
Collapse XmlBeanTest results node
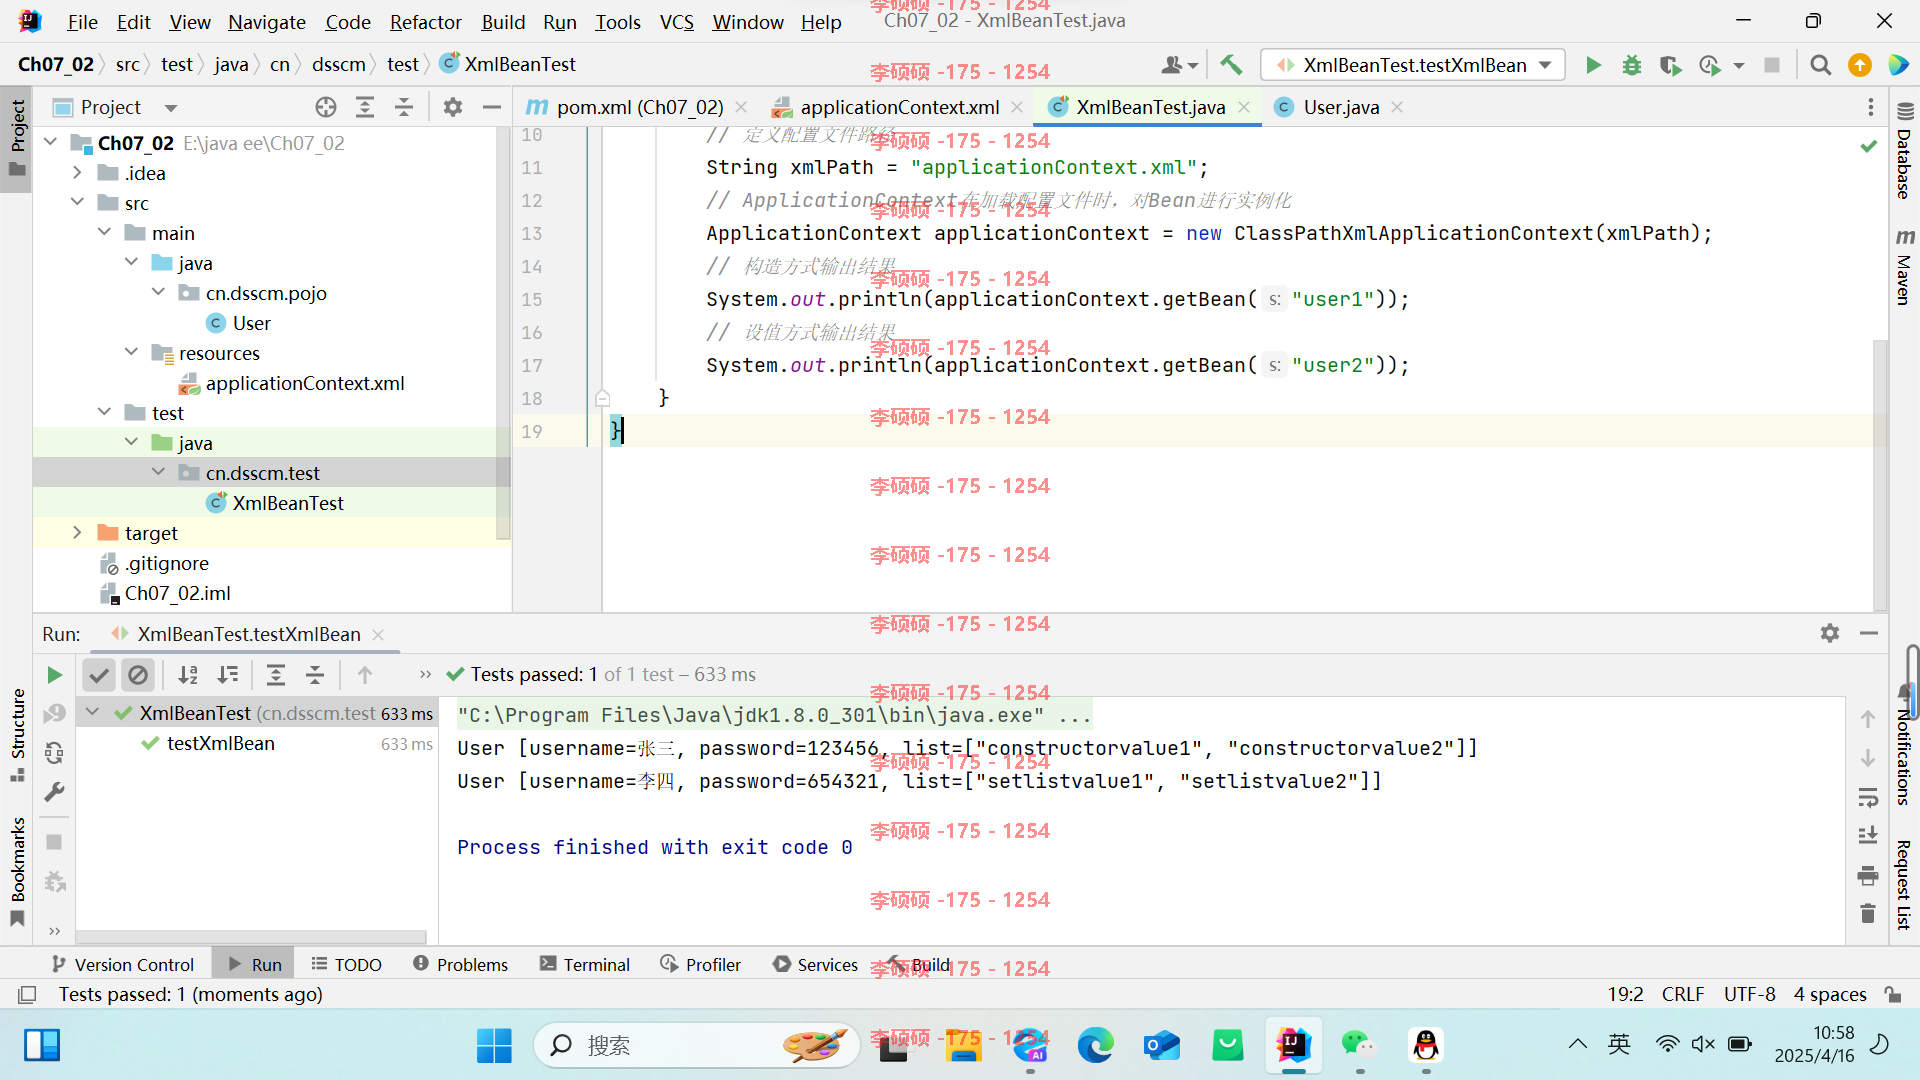coord(93,713)
